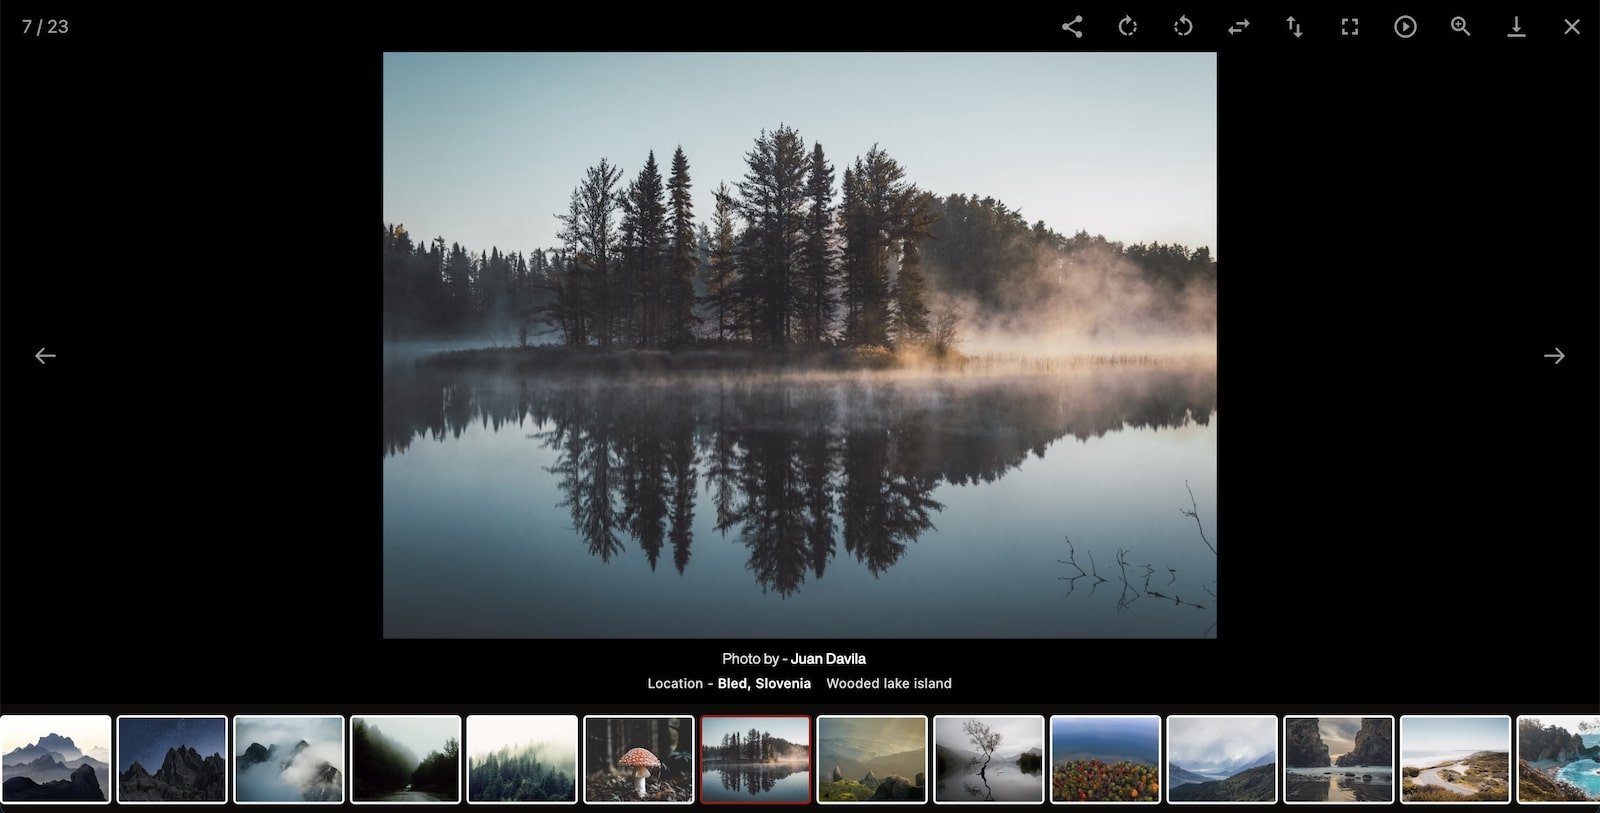Click the main wooded lake island photo
The height and width of the screenshot is (813, 1600).
click(x=800, y=345)
